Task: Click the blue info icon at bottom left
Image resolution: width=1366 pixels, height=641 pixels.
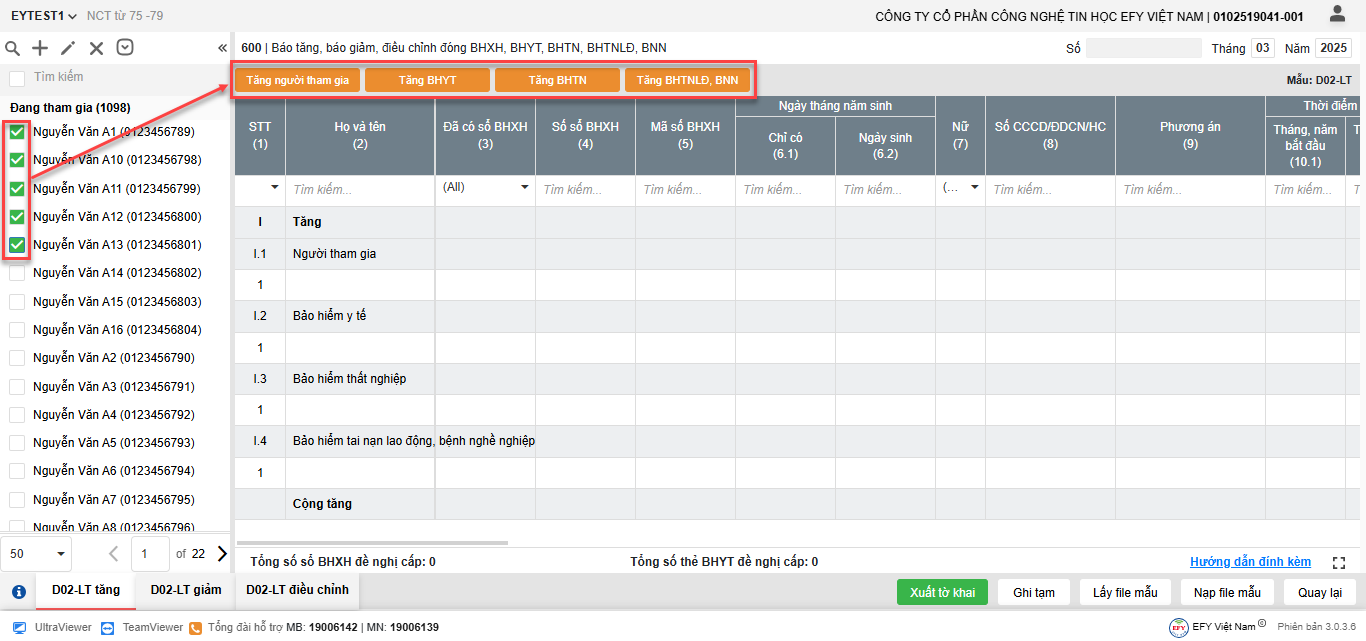Action: click(x=18, y=591)
